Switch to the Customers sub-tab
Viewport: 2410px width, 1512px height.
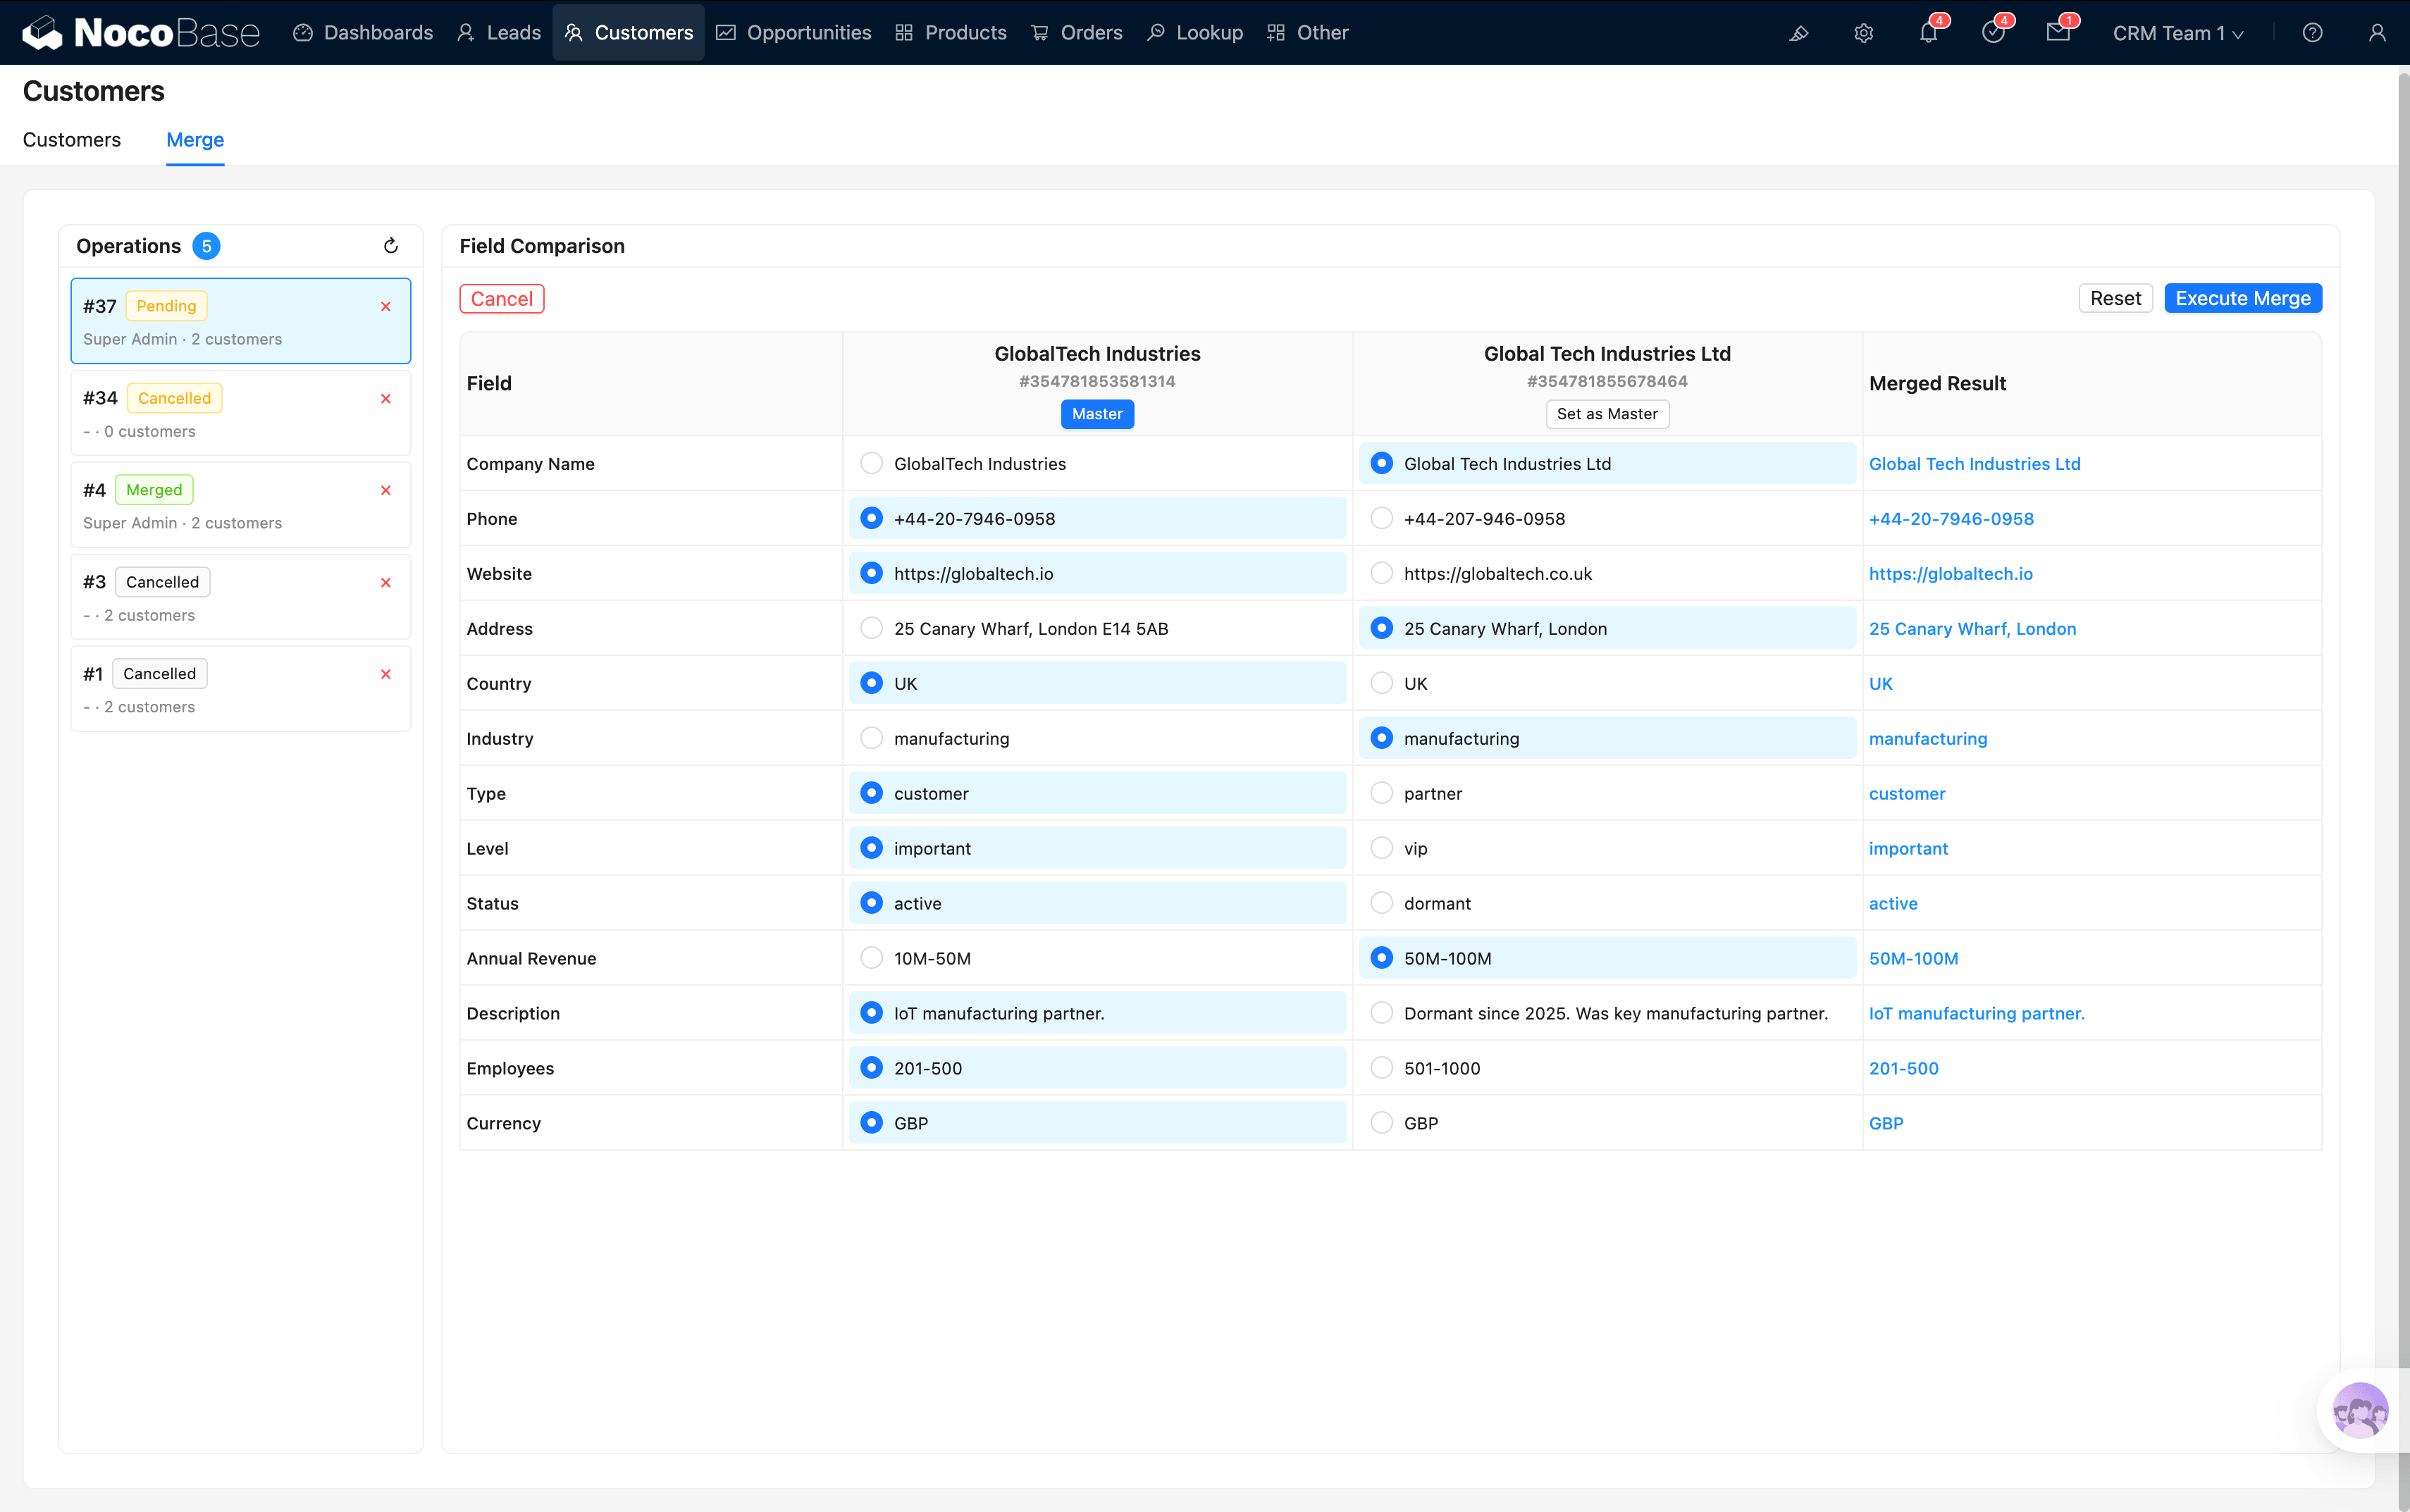pyautogui.click(x=72, y=140)
